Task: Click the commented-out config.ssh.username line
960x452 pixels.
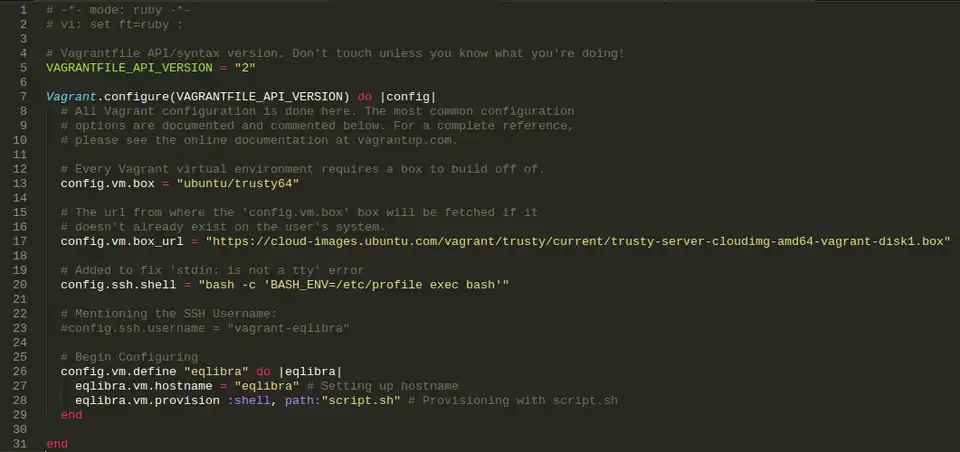Action: (205, 328)
